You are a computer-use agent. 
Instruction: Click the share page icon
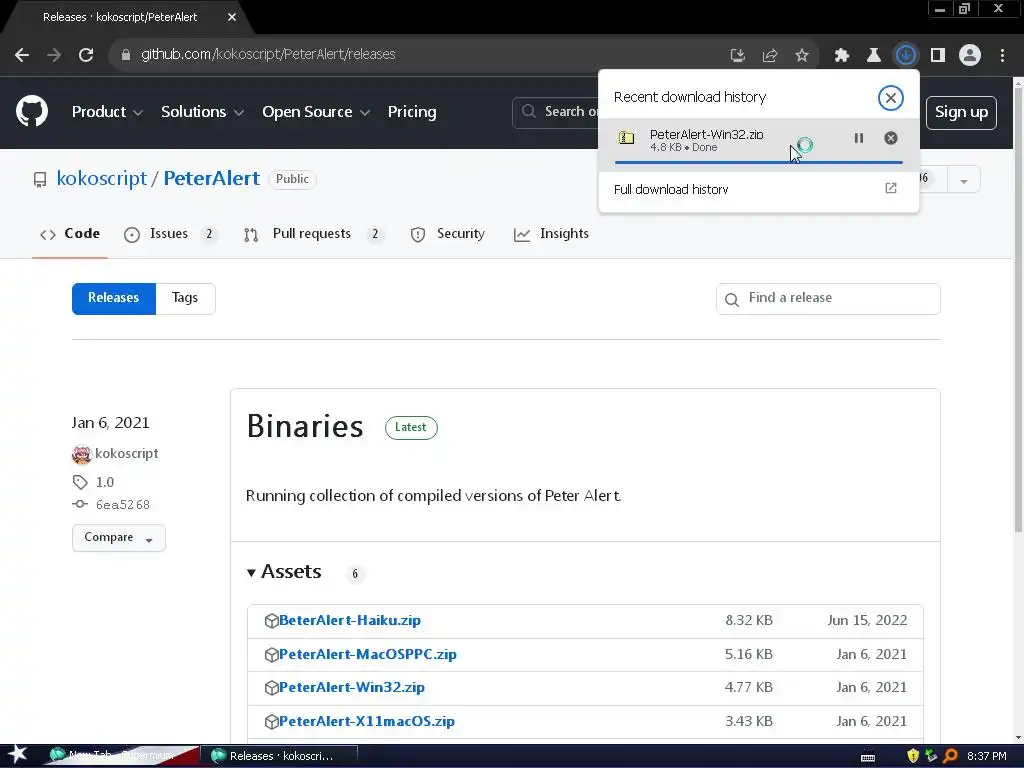[x=770, y=55]
